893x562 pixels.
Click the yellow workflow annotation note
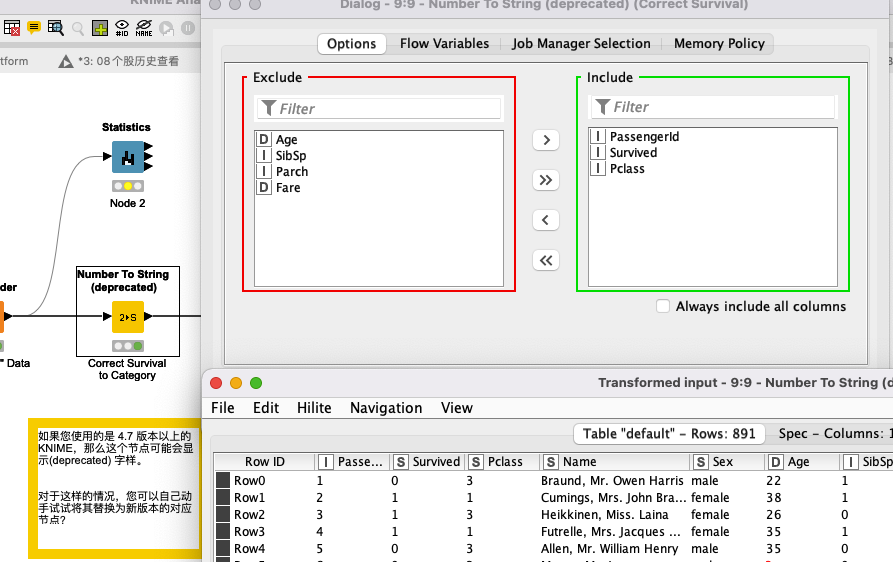click(x=114, y=489)
